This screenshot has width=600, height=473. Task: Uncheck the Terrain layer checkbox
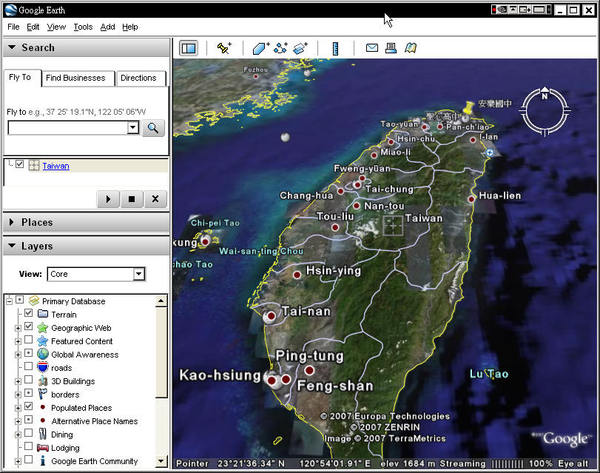(28, 313)
